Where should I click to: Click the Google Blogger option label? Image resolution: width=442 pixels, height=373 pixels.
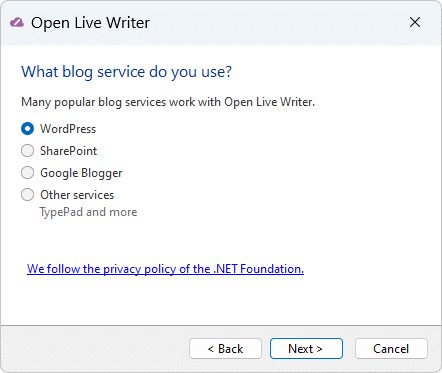[x=81, y=173]
